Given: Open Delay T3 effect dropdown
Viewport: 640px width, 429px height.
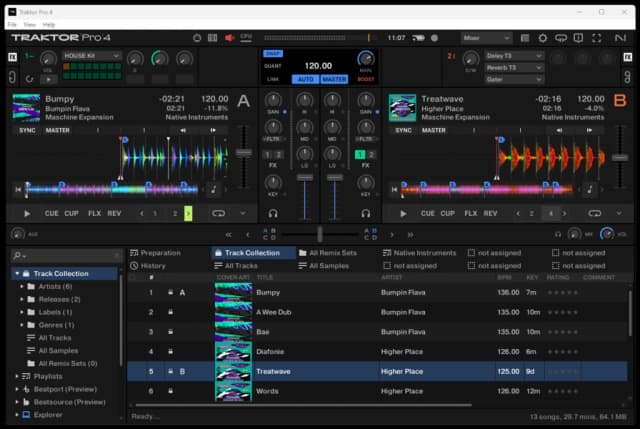Looking at the screenshot, I should (x=514, y=56).
